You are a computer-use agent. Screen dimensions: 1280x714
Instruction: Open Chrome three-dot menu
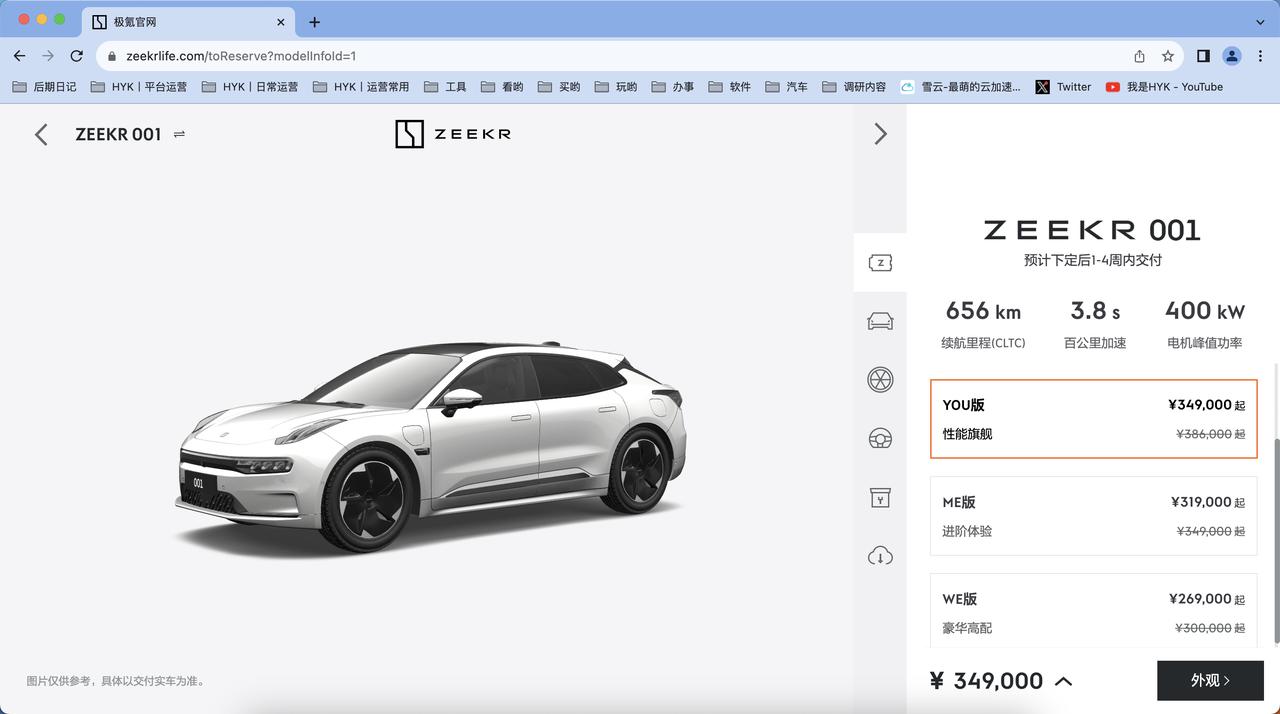(1260, 56)
